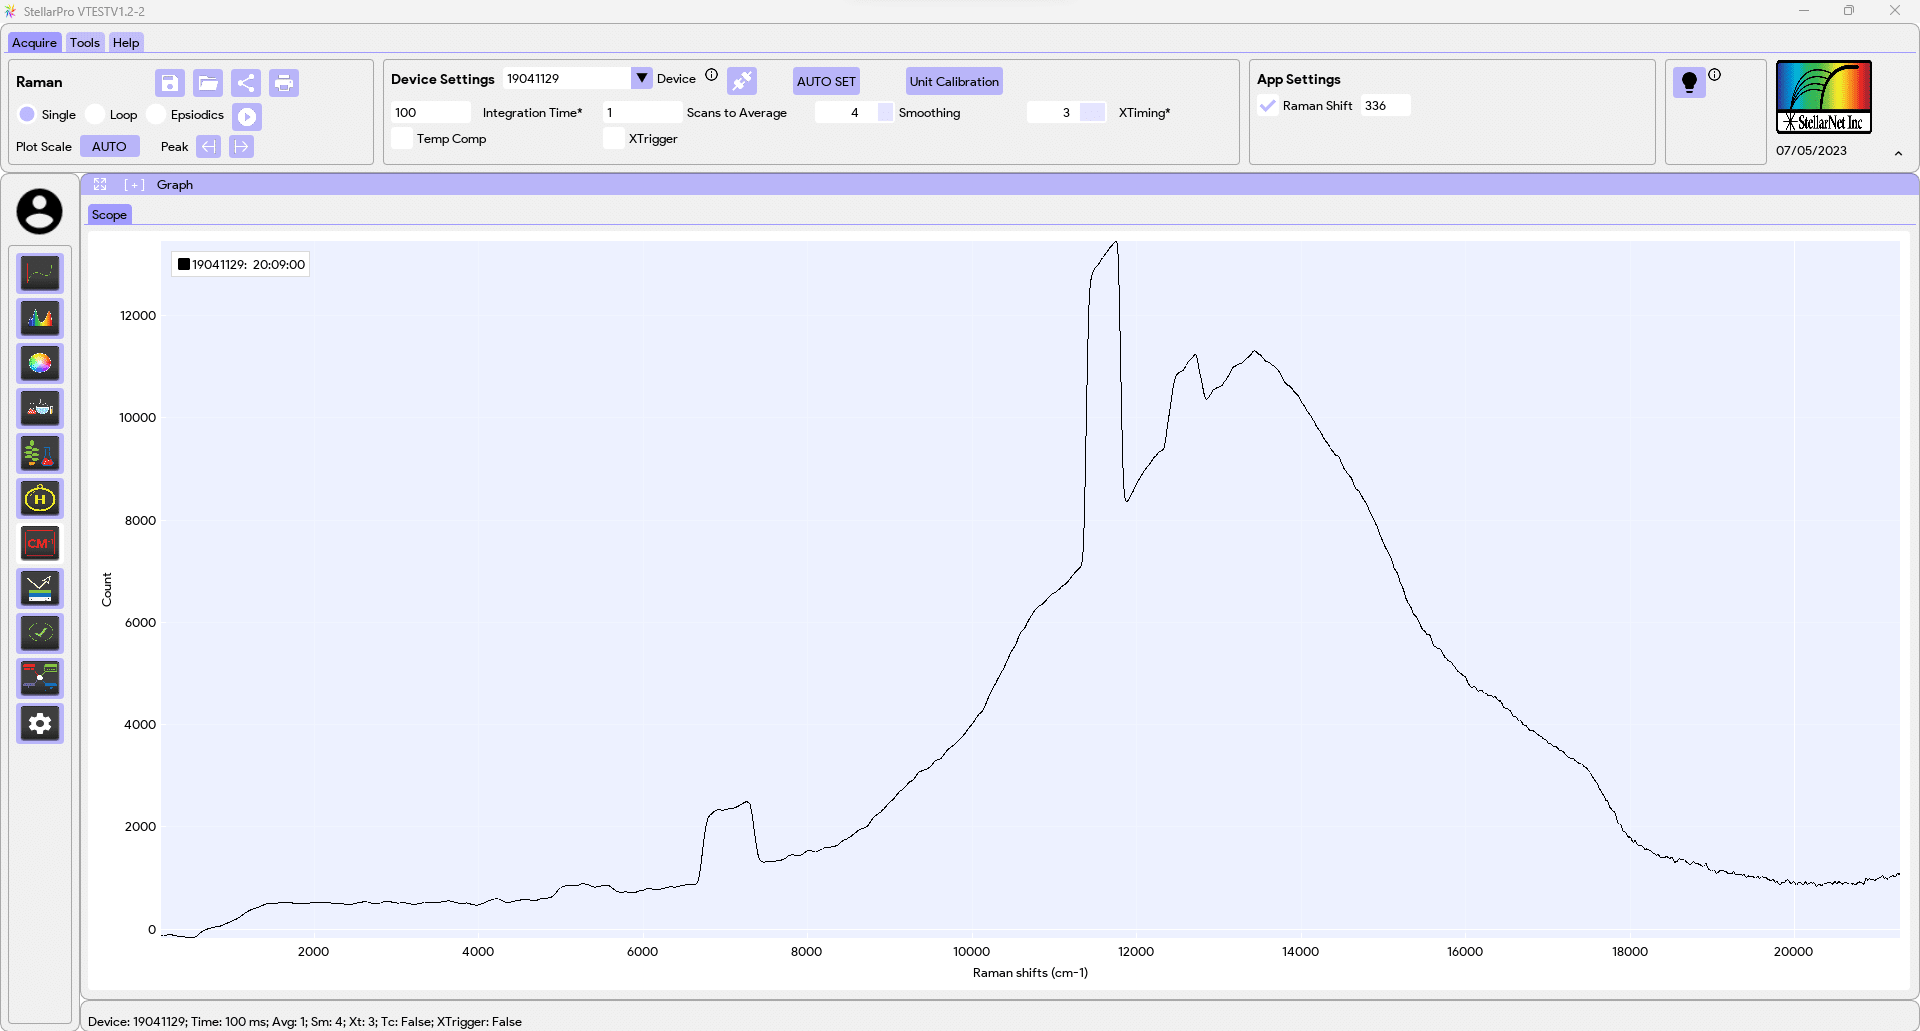The image size is (1920, 1031).
Task: Open the color wheel colorimetry module
Action: tap(40, 363)
